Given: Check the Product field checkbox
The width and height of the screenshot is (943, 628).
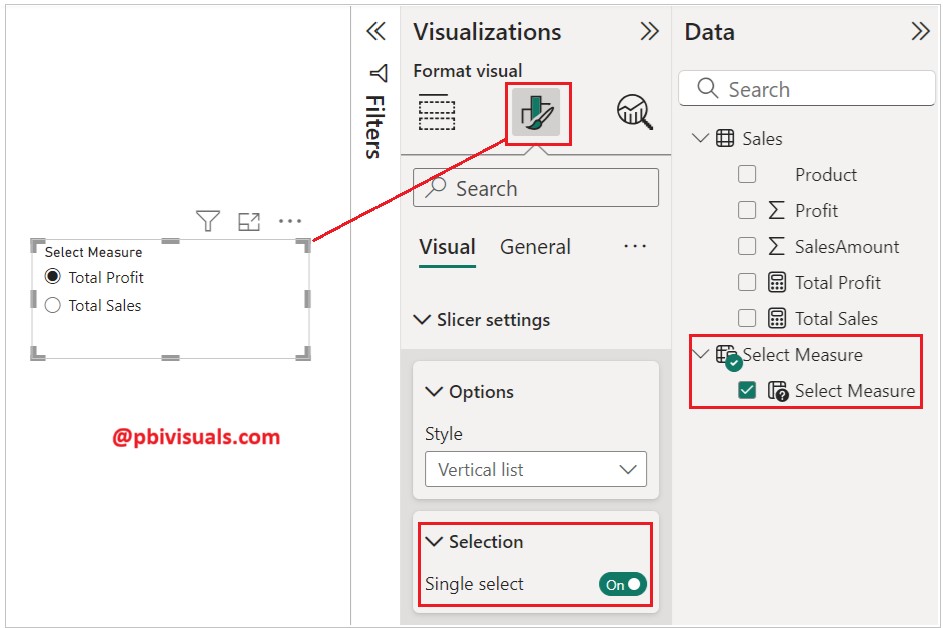Looking at the screenshot, I should coord(746,174).
